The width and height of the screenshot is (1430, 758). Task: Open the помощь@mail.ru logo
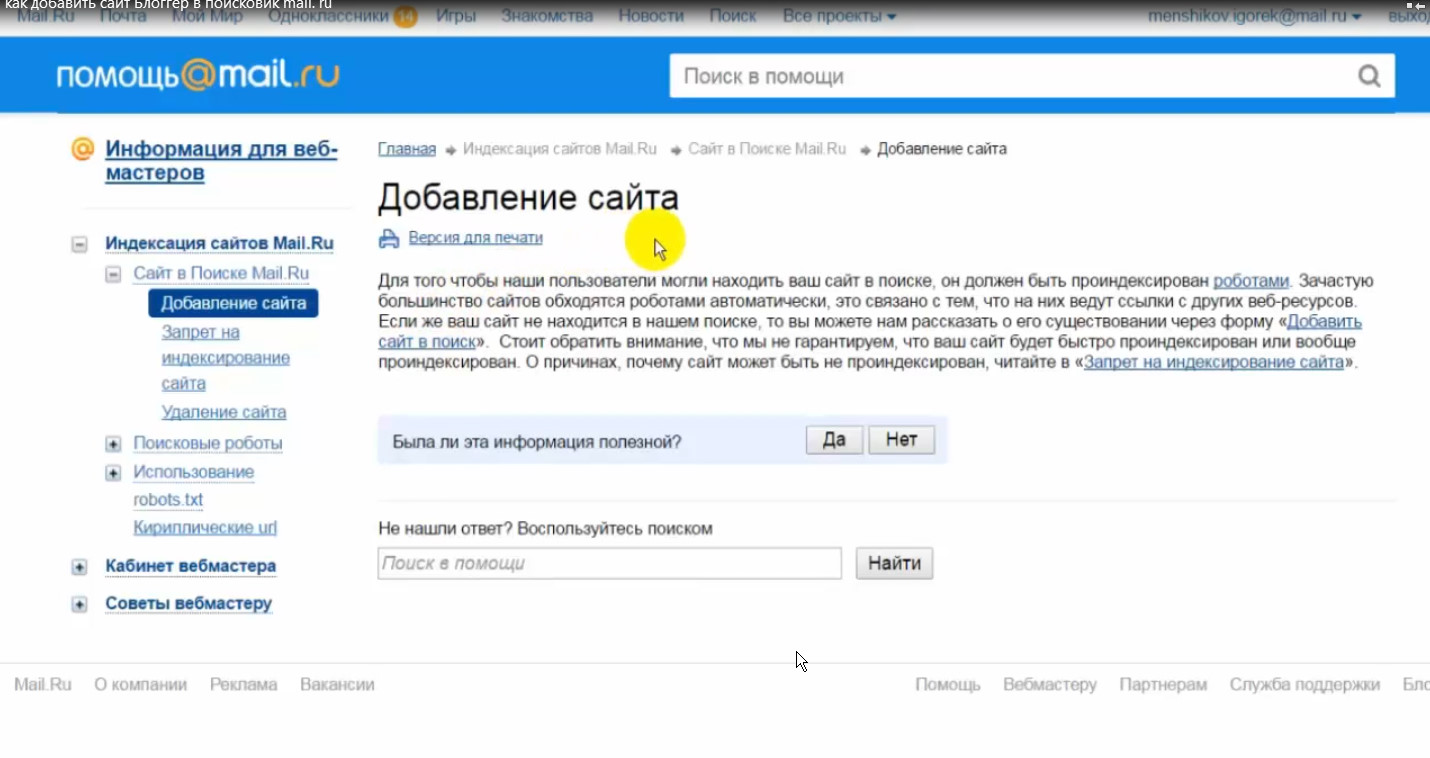198,75
